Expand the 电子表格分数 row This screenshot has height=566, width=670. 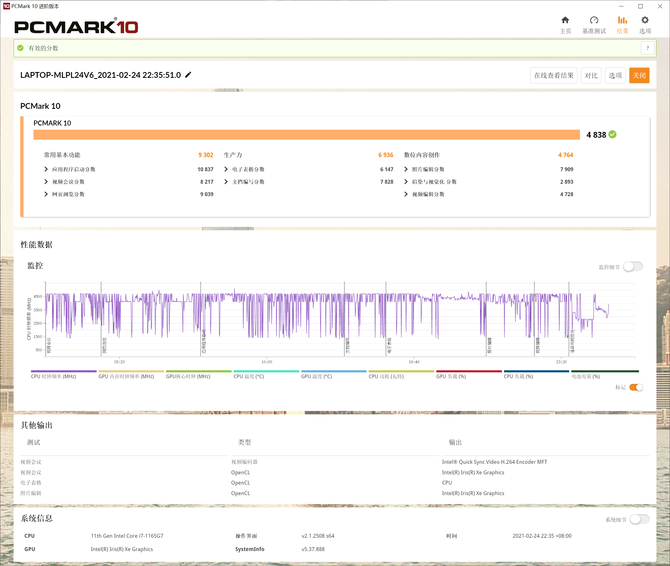click(226, 169)
